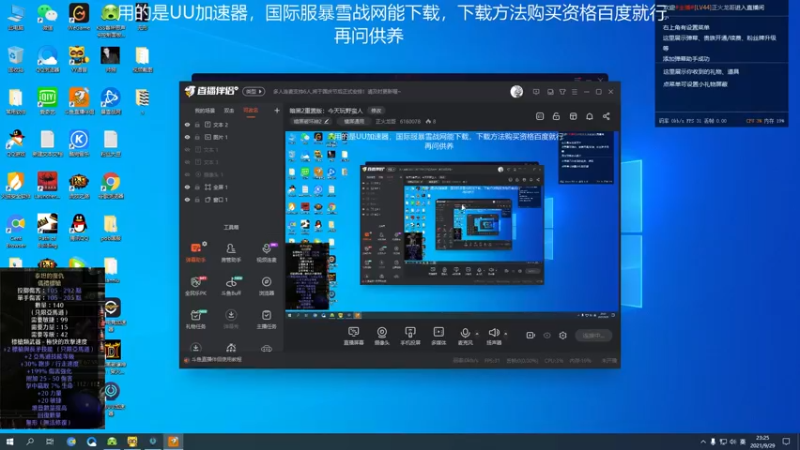Open the 房管助手 room manager tool
The height and width of the screenshot is (450, 800).
pos(231,252)
